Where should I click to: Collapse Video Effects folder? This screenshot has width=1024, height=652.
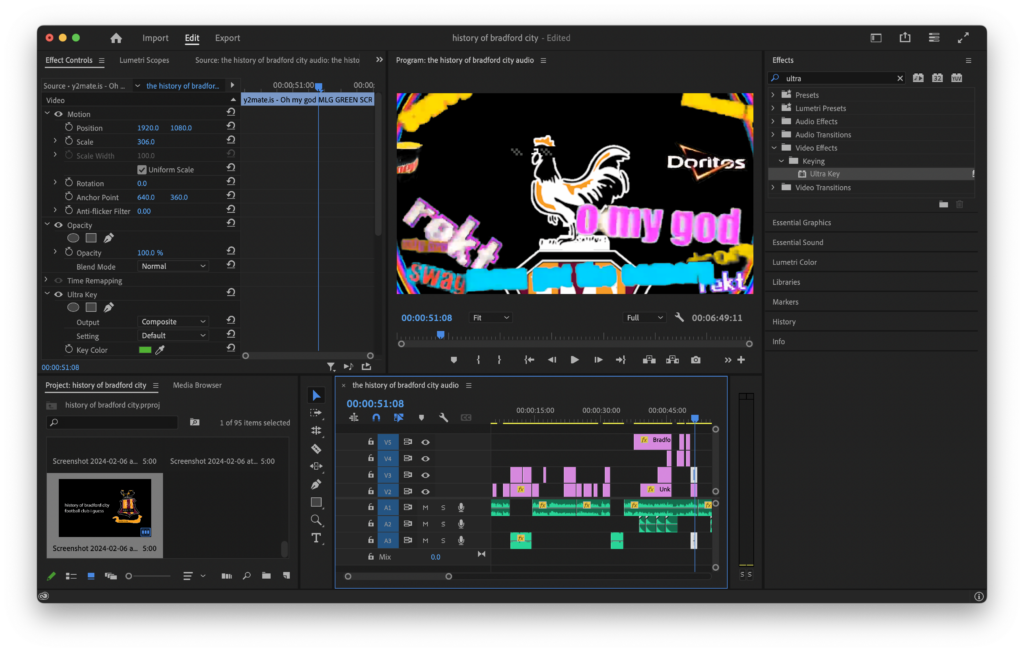coord(773,148)
